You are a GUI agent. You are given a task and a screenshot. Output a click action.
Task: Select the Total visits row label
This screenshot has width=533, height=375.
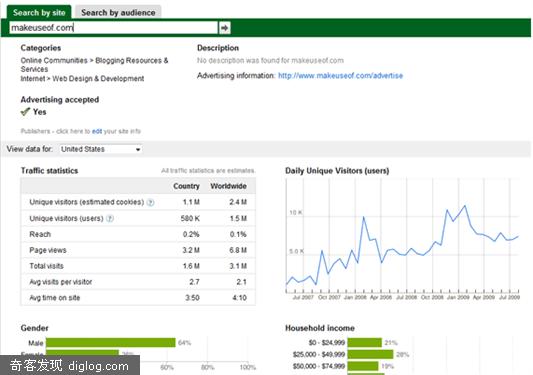(47, 266)
